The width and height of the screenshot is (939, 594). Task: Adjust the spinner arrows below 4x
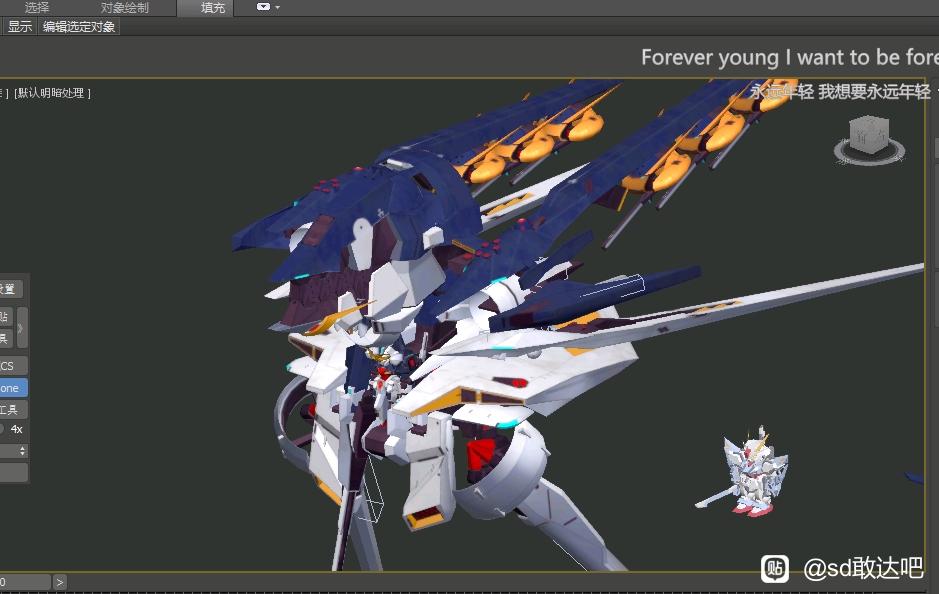click(x=22, y=451)
